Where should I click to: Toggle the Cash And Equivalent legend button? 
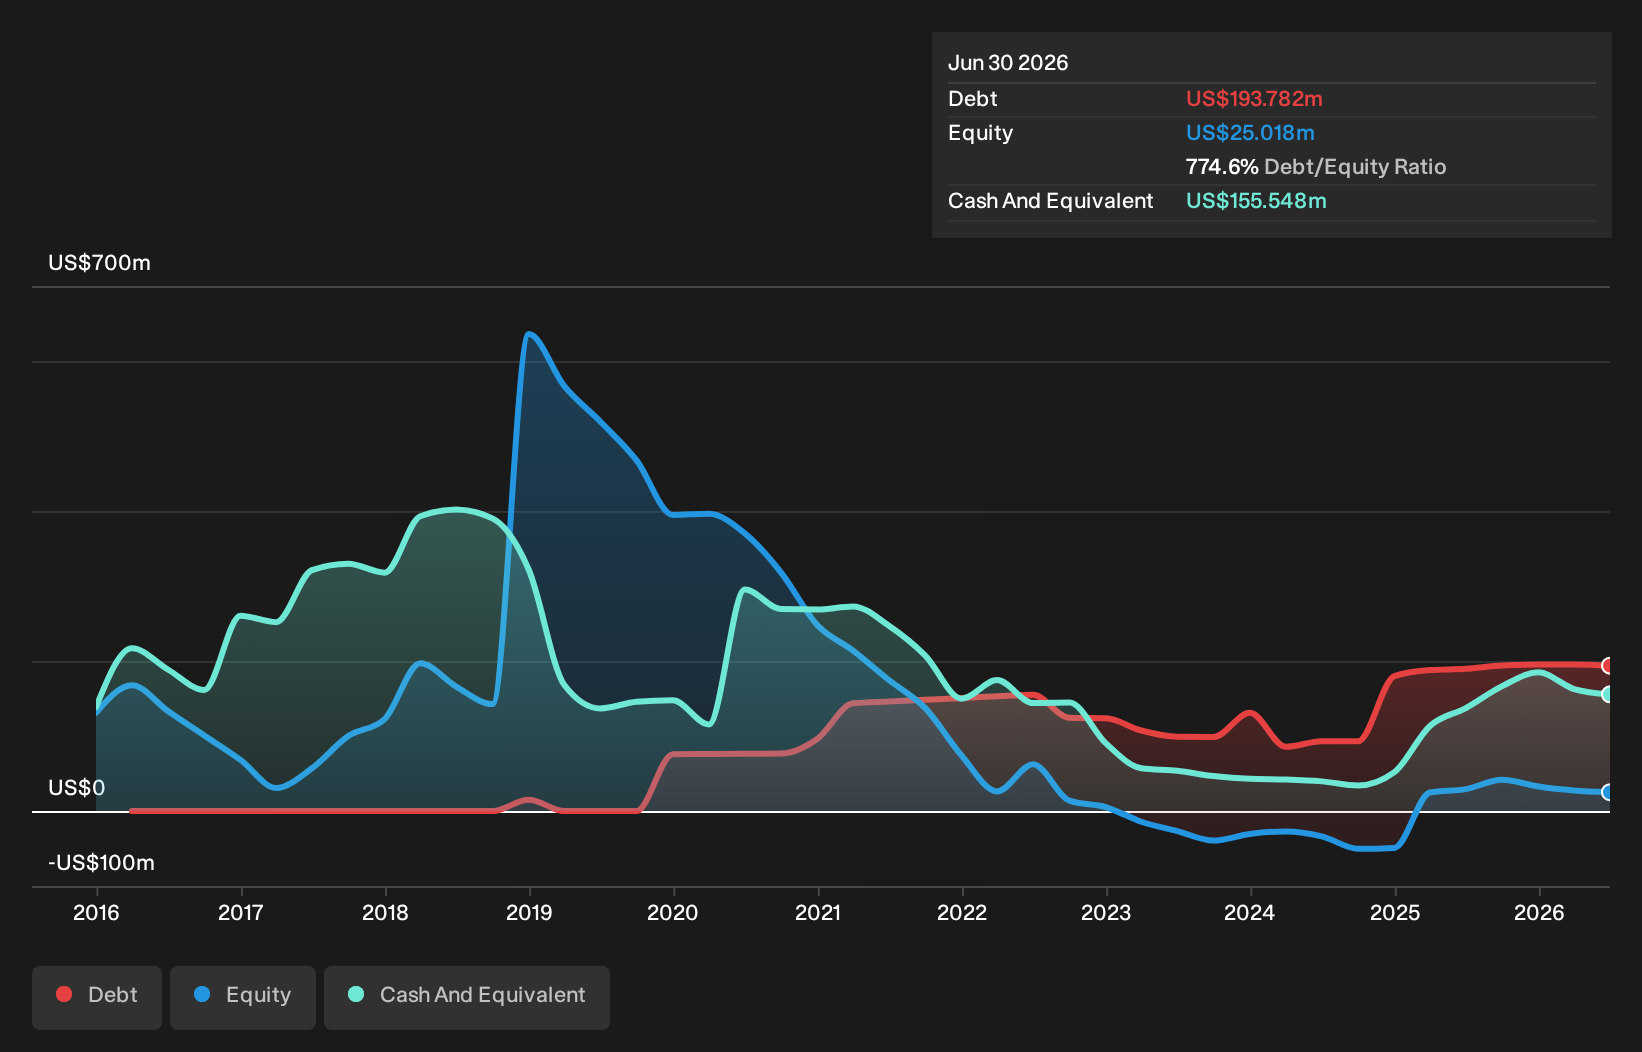coord(467,997)
